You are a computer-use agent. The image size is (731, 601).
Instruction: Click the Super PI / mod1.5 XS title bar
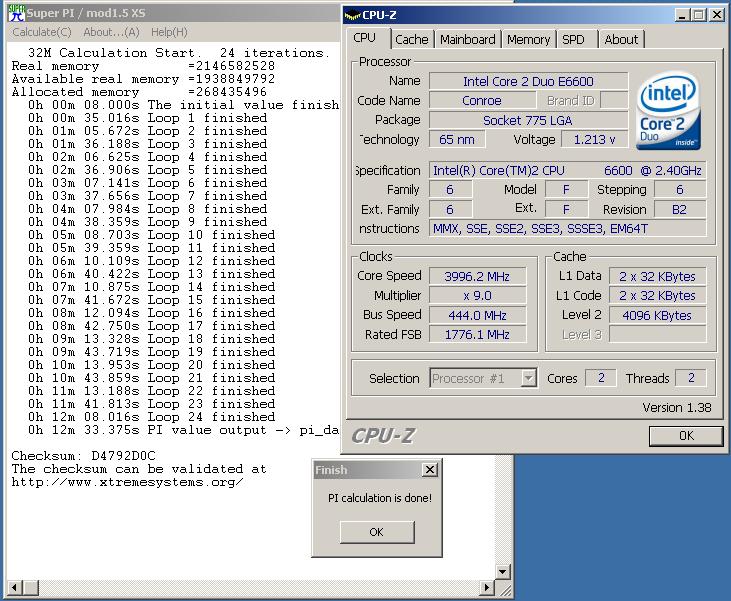tap(174, 13)
